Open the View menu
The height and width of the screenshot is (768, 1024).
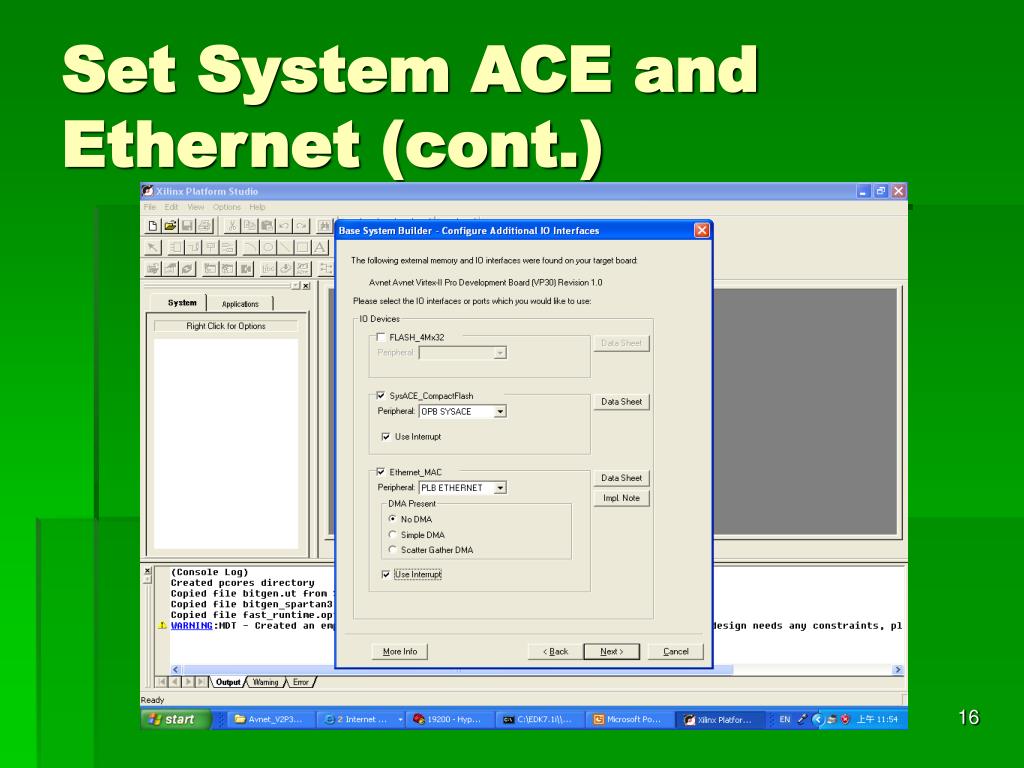point(195,207)
